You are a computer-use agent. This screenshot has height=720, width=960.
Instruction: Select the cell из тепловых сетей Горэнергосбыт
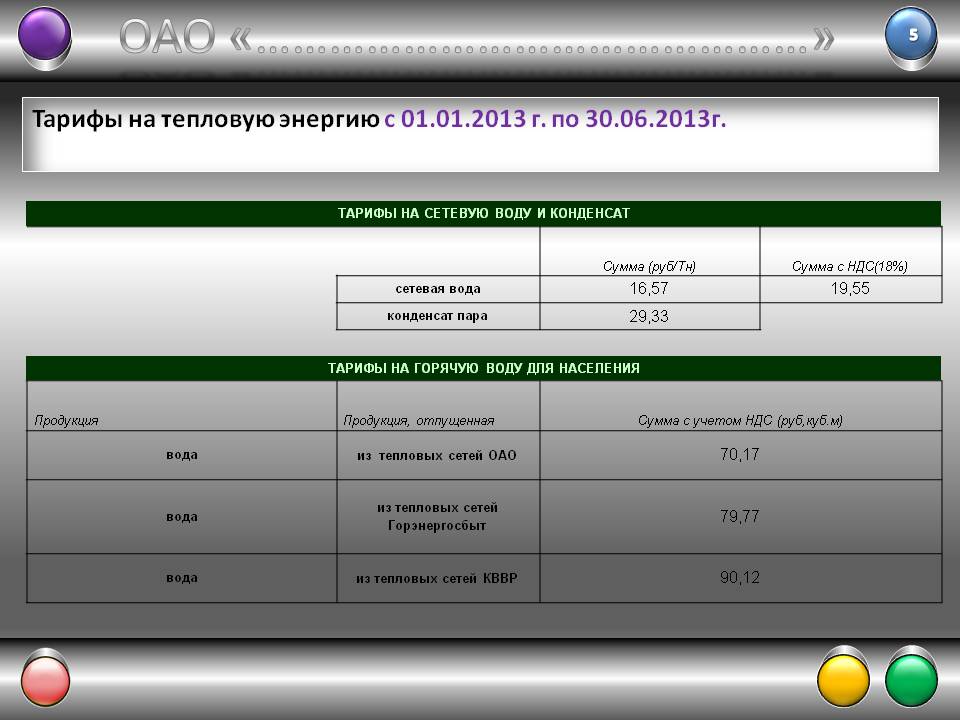click(x=438, y=517)
